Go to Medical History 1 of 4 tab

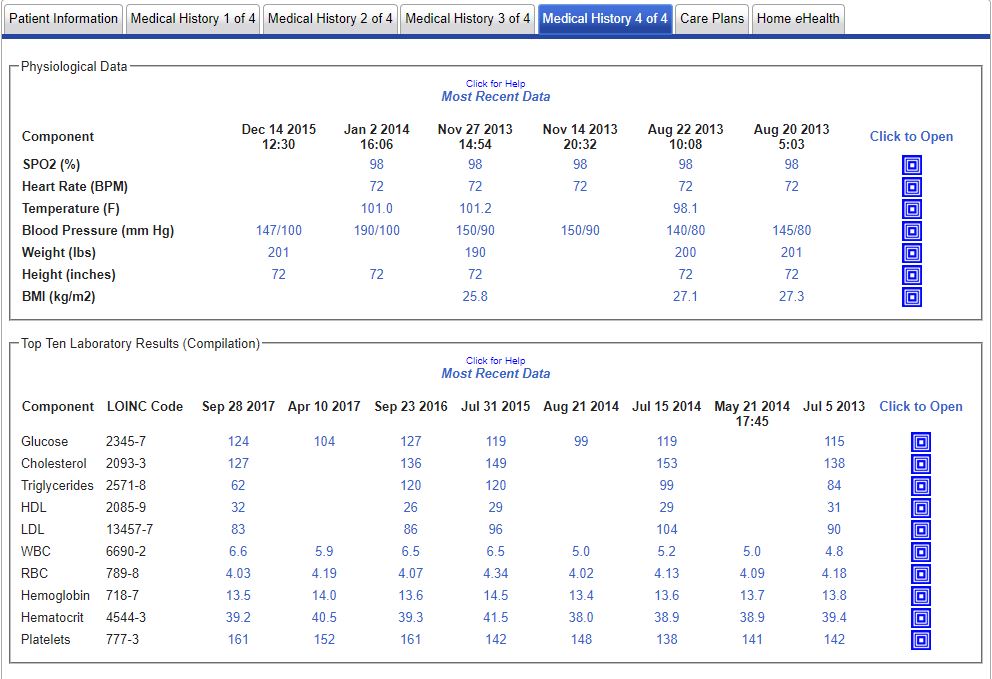click(x=193, y=19)
